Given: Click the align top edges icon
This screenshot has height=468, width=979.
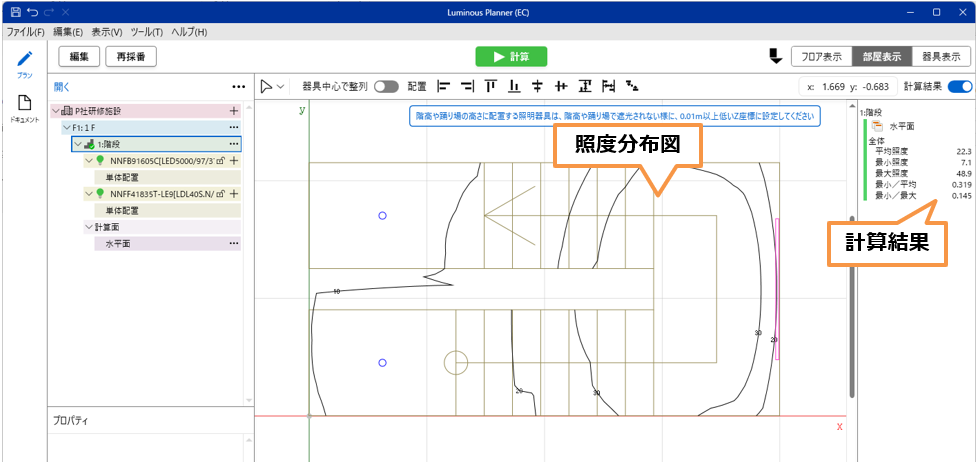Looking at the screenshot, I should [x=491, y=86].
